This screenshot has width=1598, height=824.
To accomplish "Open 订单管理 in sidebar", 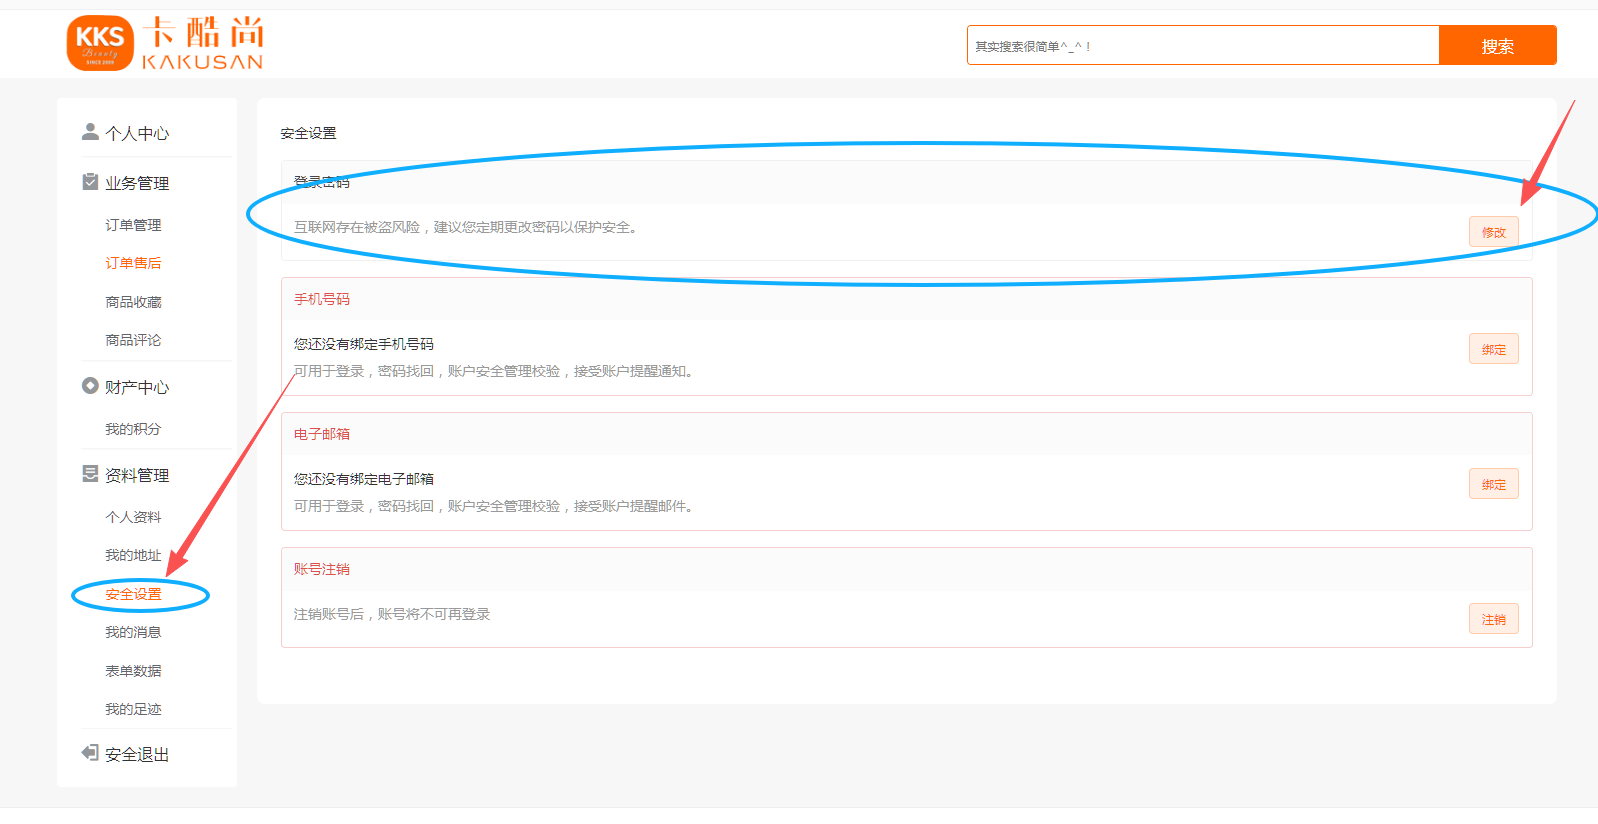I will pos(133,225).
